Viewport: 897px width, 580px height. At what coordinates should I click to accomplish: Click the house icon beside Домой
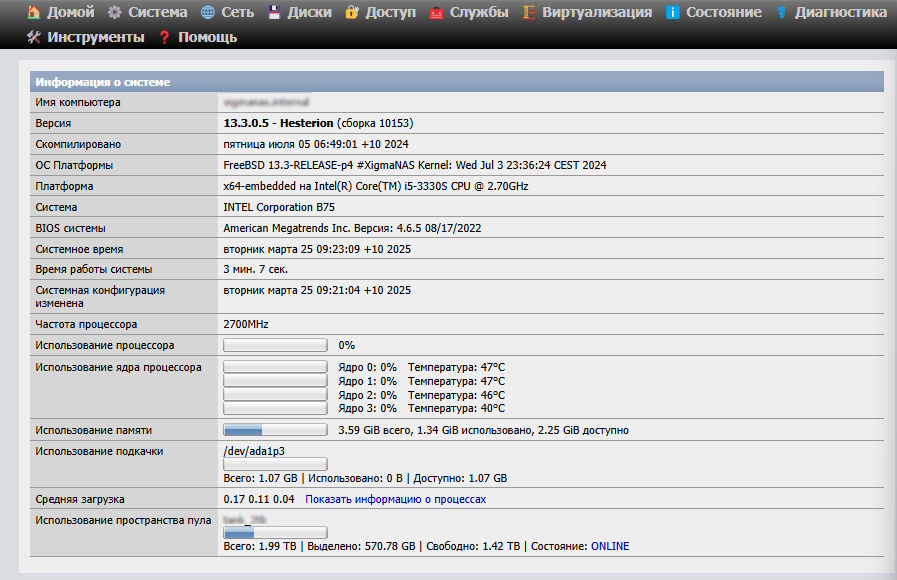[x=34, y=12]
